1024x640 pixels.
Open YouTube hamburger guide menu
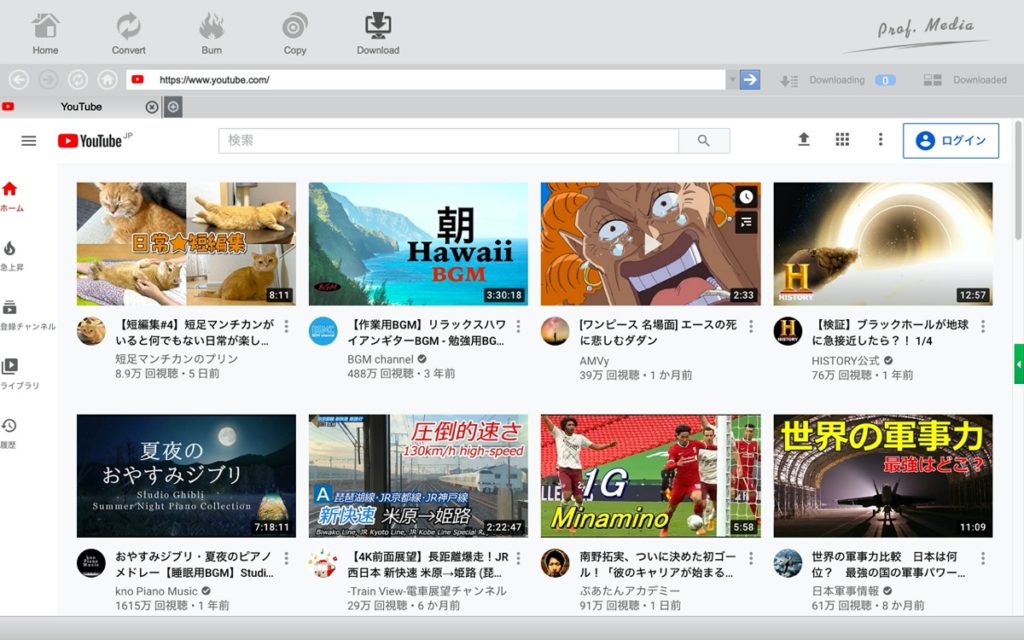coord(29,140)
